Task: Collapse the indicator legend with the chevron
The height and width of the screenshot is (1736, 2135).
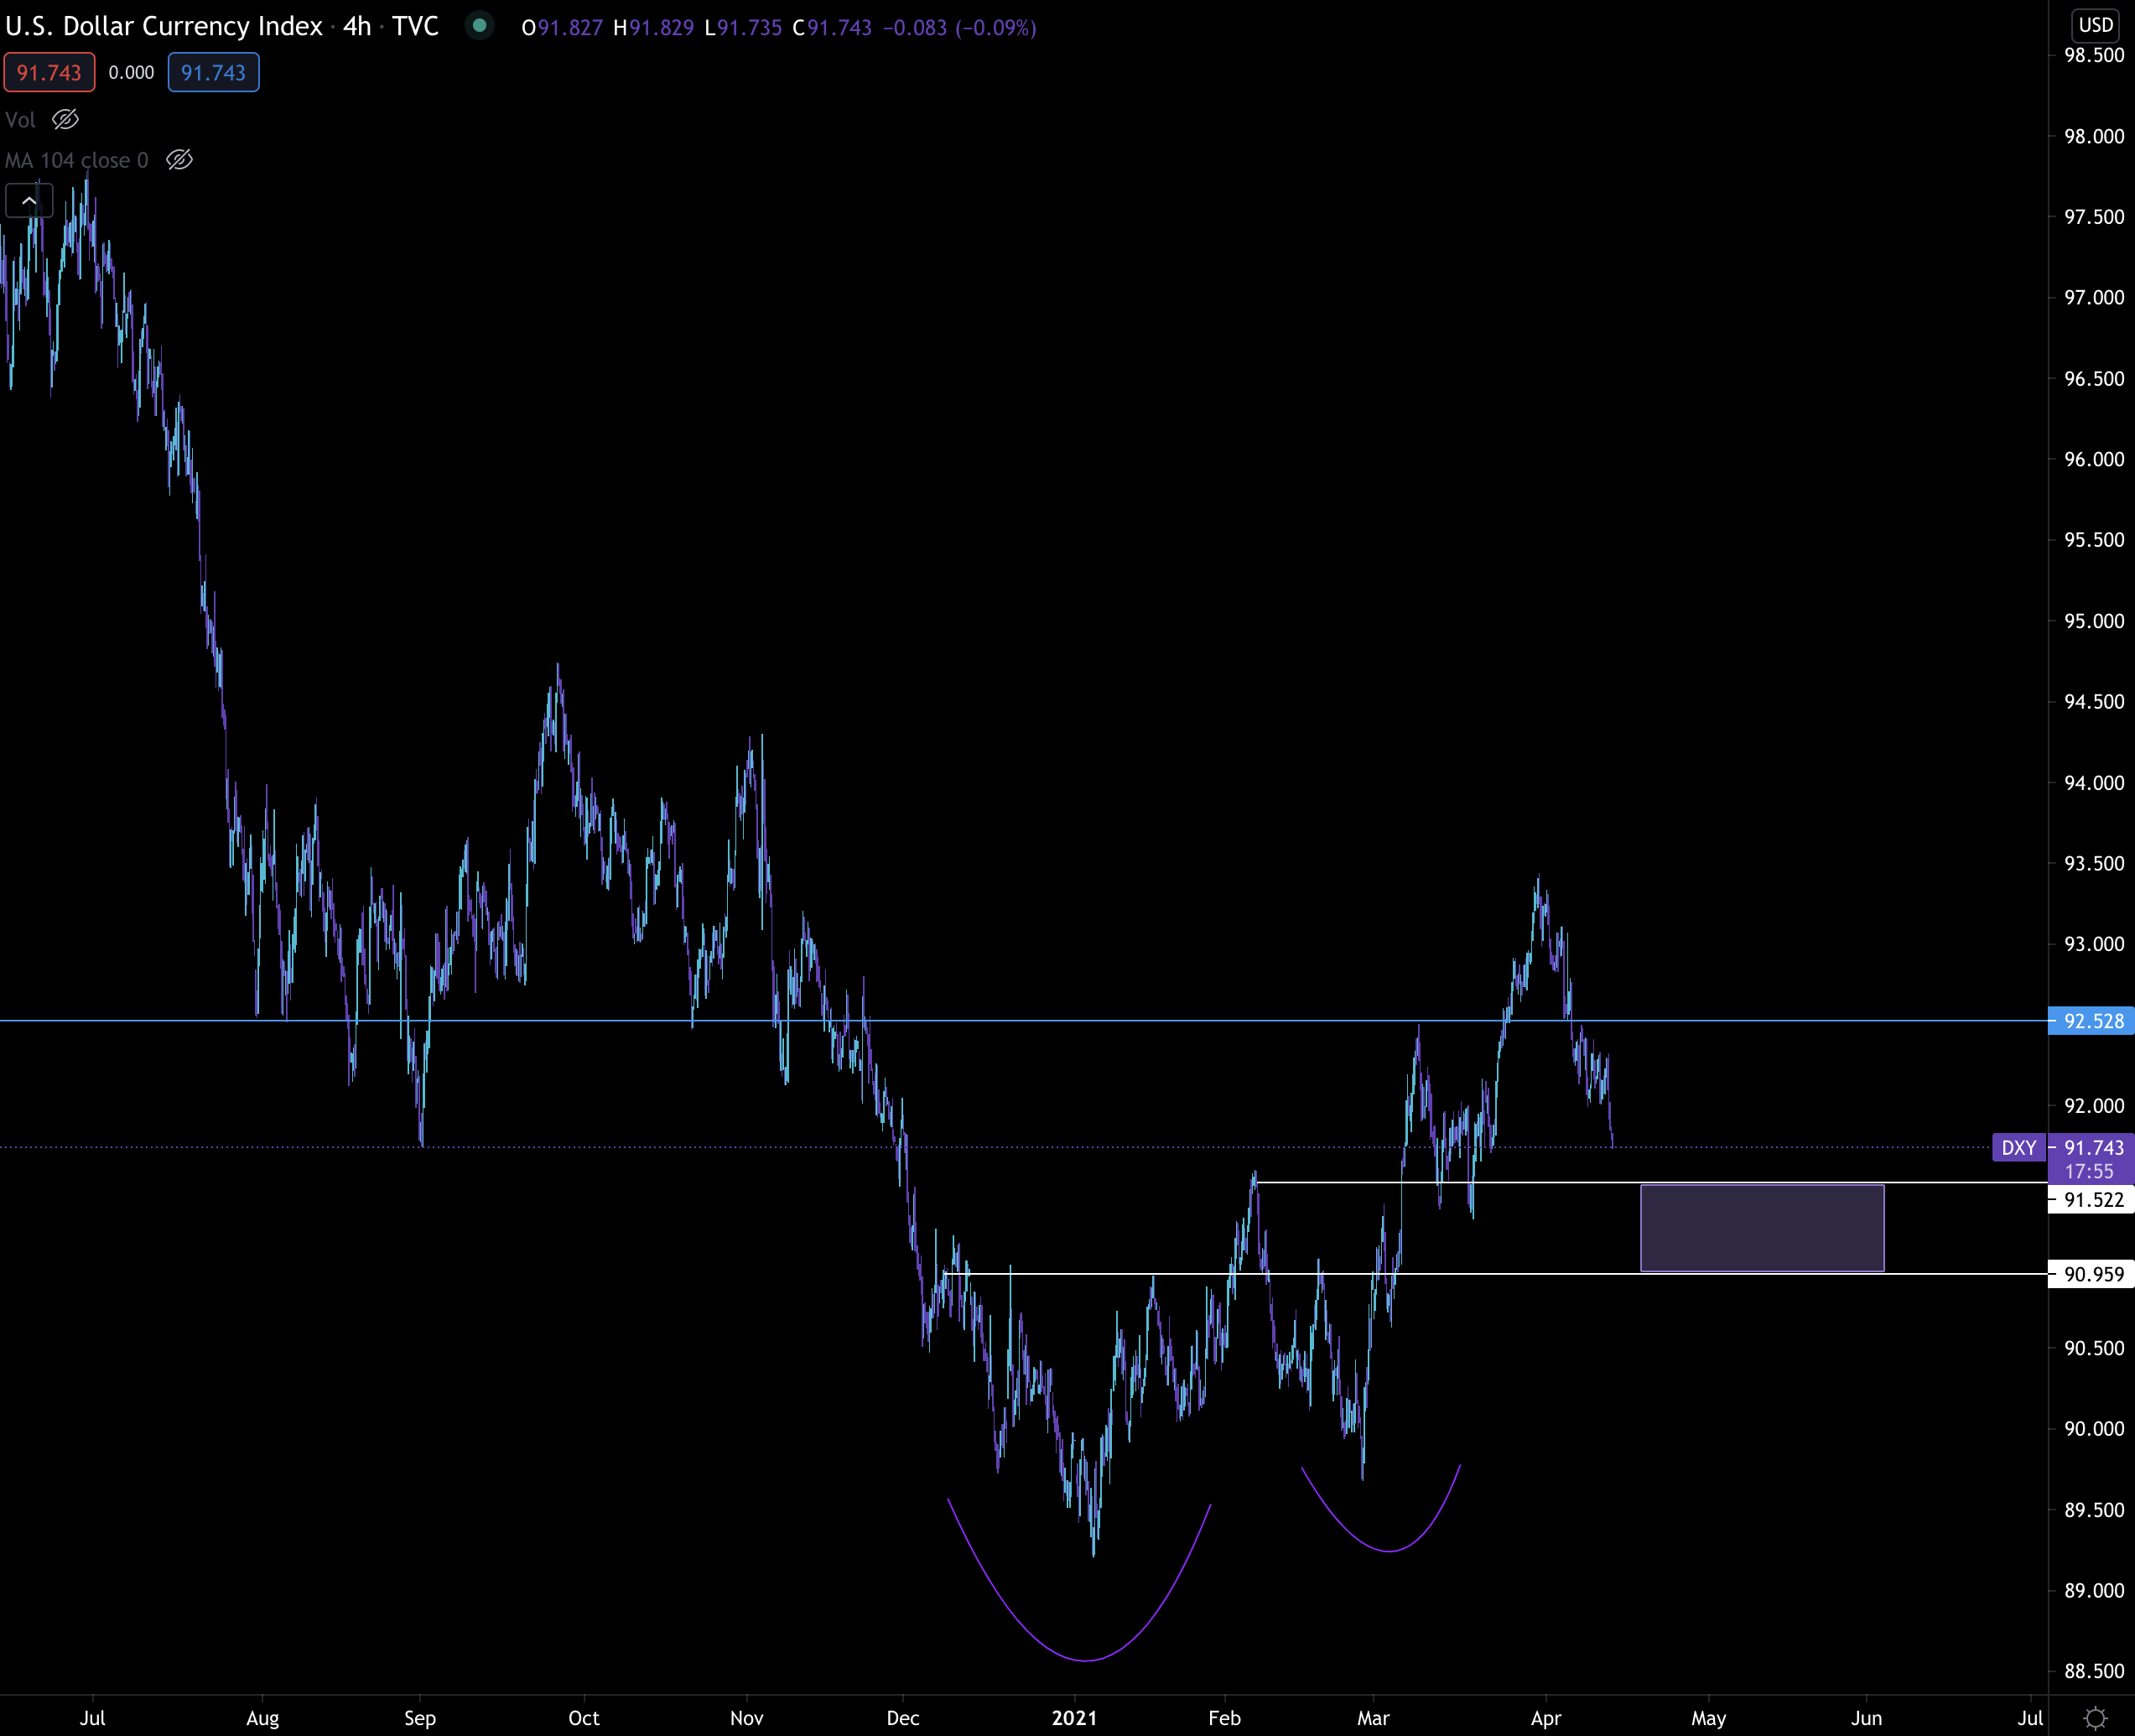Action: point(29,201)
